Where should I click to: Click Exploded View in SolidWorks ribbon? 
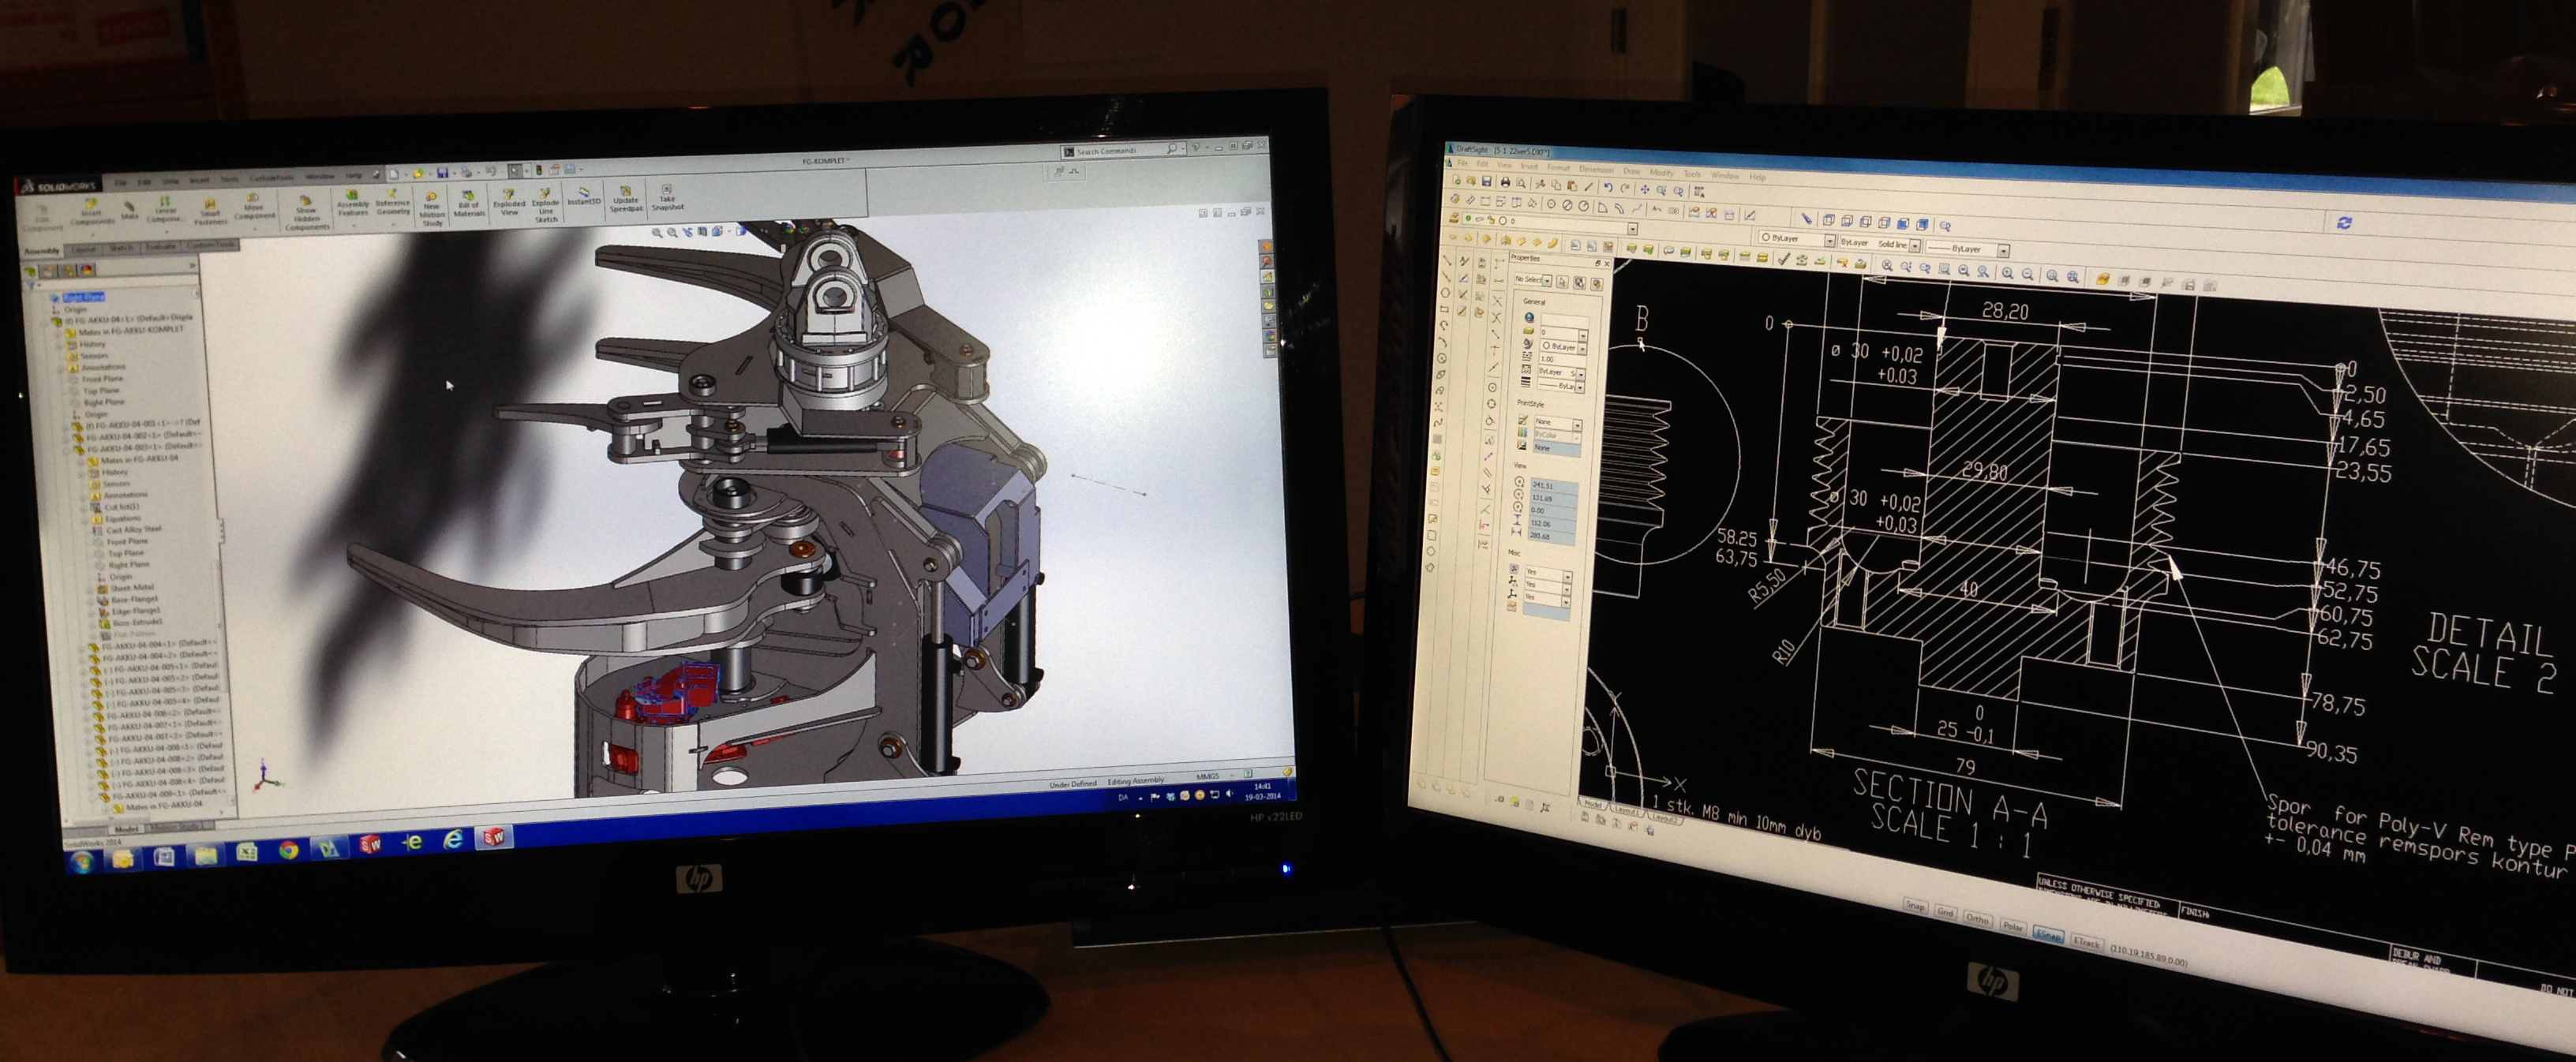[509, 201]
